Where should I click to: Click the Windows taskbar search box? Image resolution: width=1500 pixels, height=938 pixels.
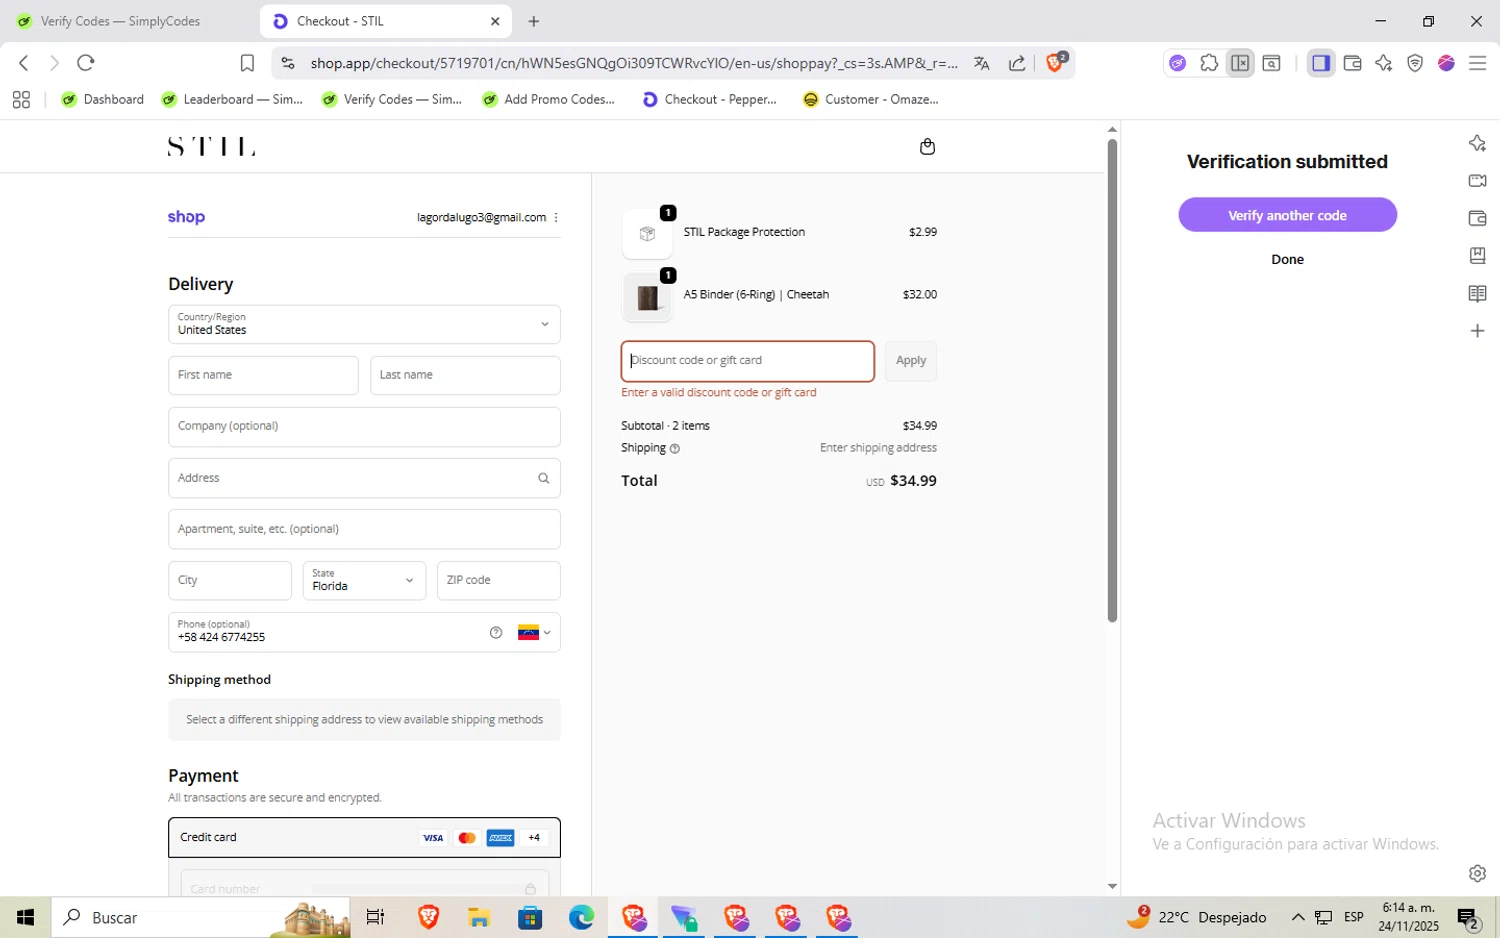pyautogui.click(x=201, y=917)
